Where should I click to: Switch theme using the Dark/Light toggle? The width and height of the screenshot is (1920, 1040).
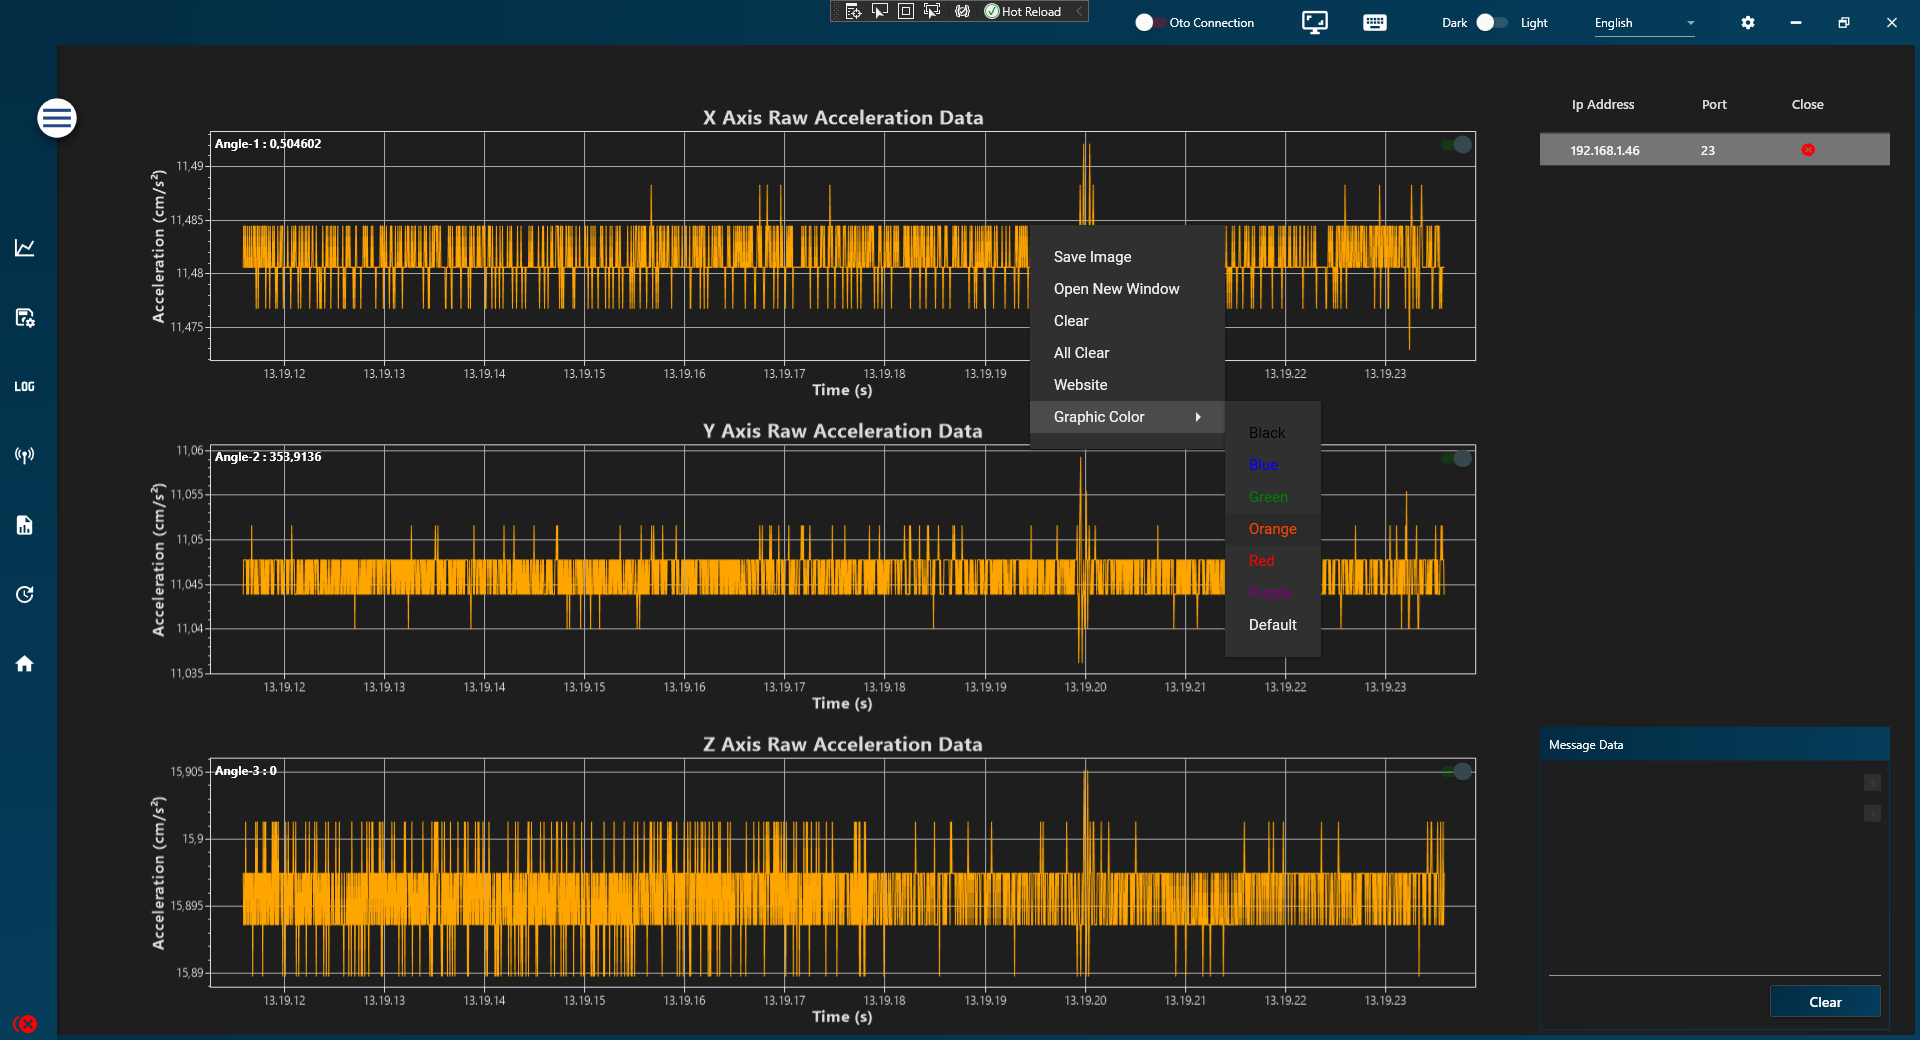click(1493, 22)
